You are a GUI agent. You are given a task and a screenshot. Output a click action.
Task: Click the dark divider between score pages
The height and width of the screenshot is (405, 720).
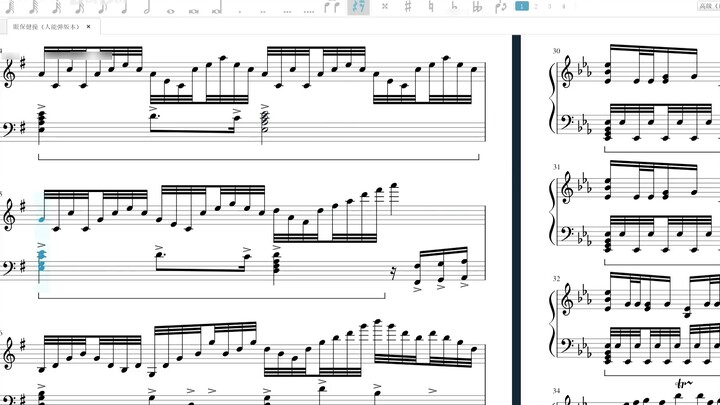coord(516,219)
